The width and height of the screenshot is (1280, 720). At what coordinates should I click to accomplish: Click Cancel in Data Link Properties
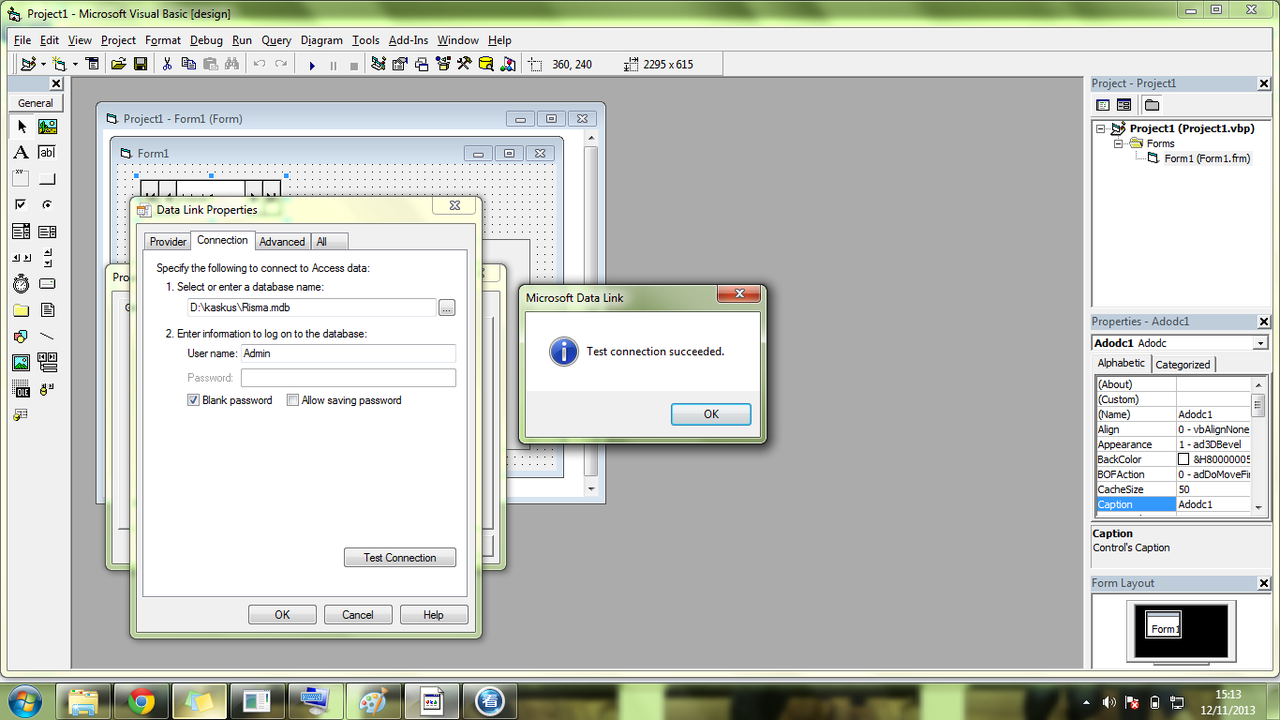(358, 614)
